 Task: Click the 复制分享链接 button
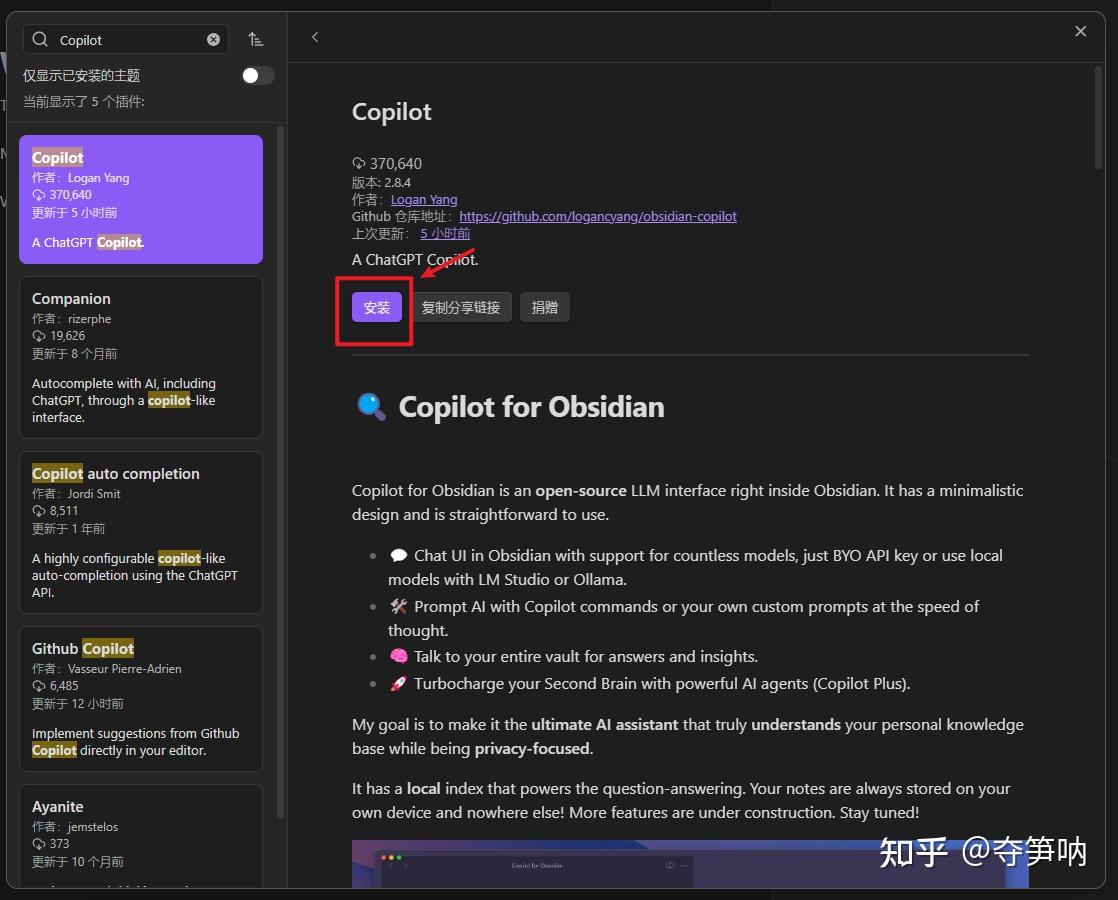click(462, 307)
